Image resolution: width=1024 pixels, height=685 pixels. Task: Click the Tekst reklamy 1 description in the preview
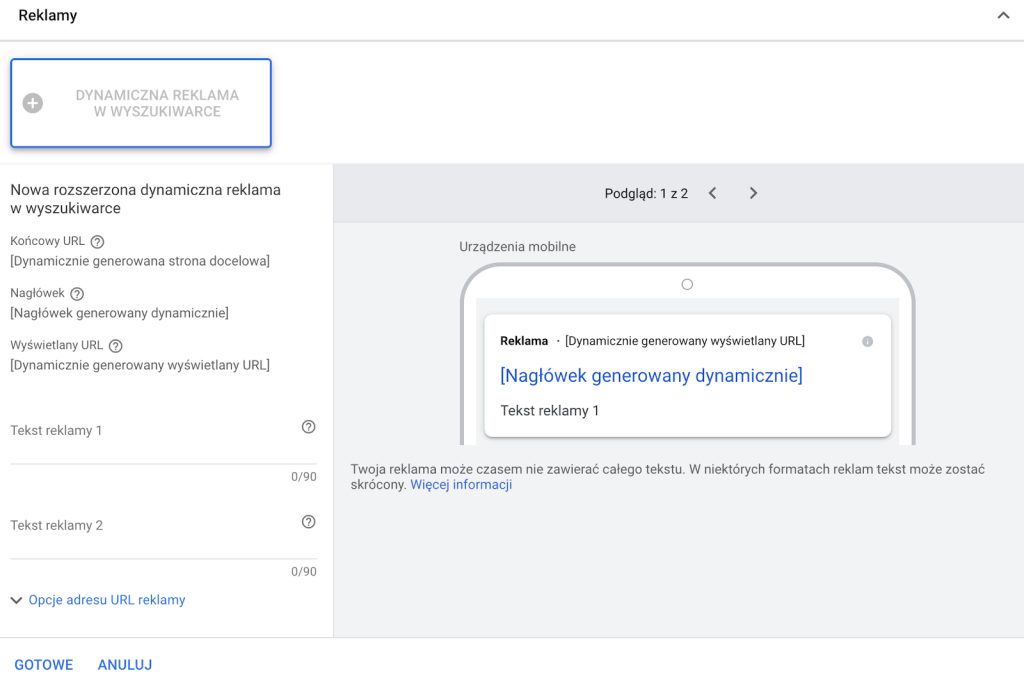(x=550, y=411)
